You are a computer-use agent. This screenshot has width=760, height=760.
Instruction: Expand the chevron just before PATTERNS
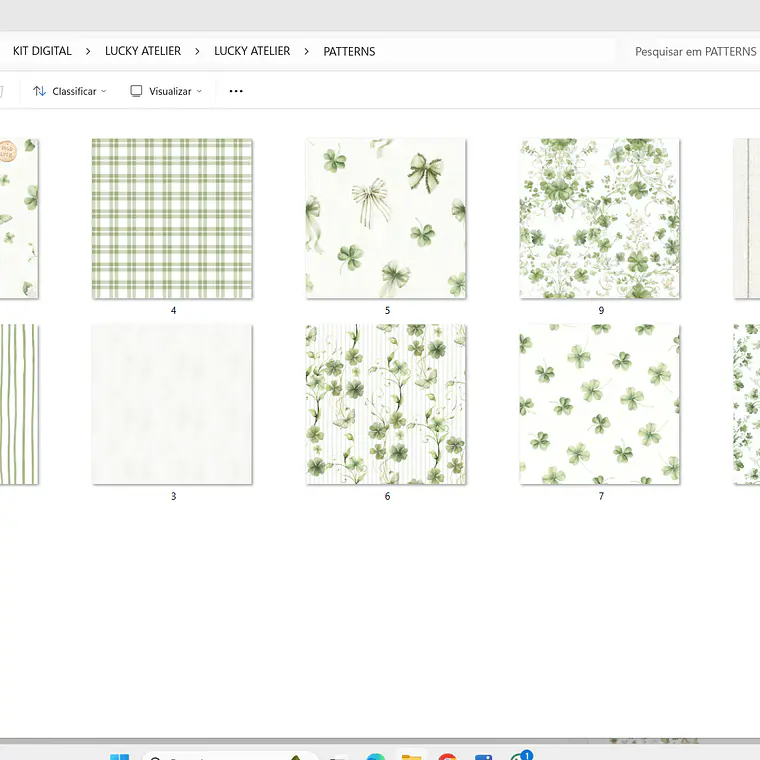pos(306,51)
